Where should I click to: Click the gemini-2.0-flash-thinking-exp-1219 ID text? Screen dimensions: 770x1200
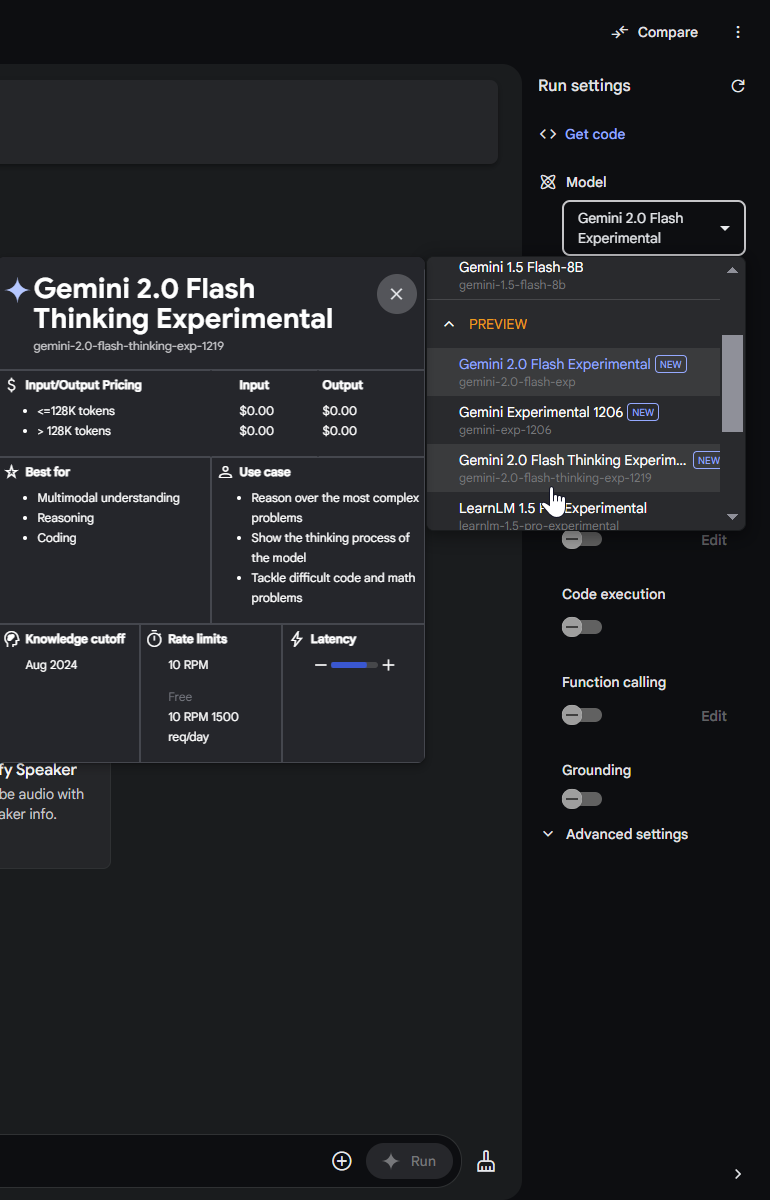tap(129, 345)
